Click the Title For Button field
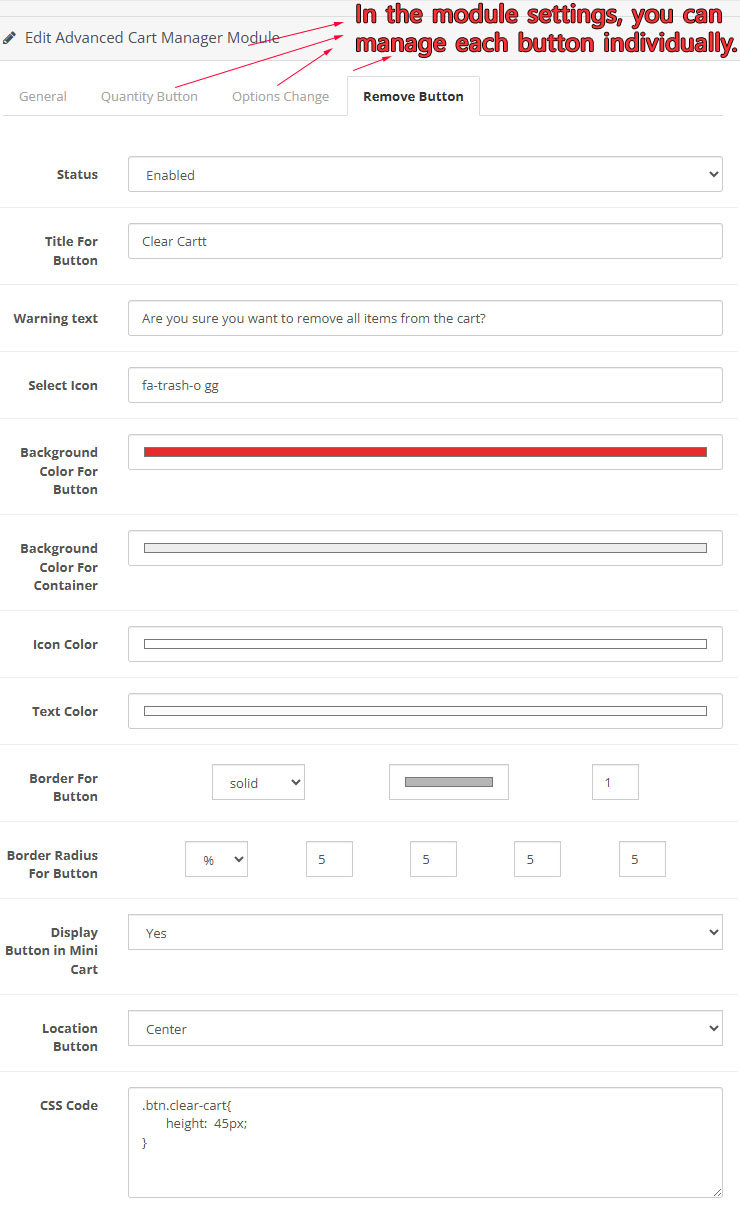740x1221 pixels. pyautogui.click(x=425, y=241)
